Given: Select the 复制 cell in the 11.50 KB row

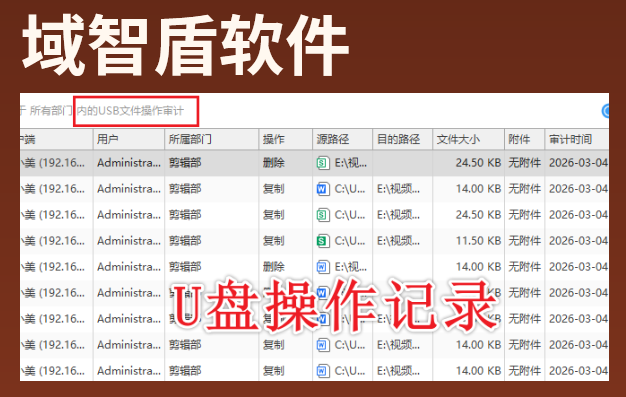Looking at the screenshot, I should [x=273, y=241].
